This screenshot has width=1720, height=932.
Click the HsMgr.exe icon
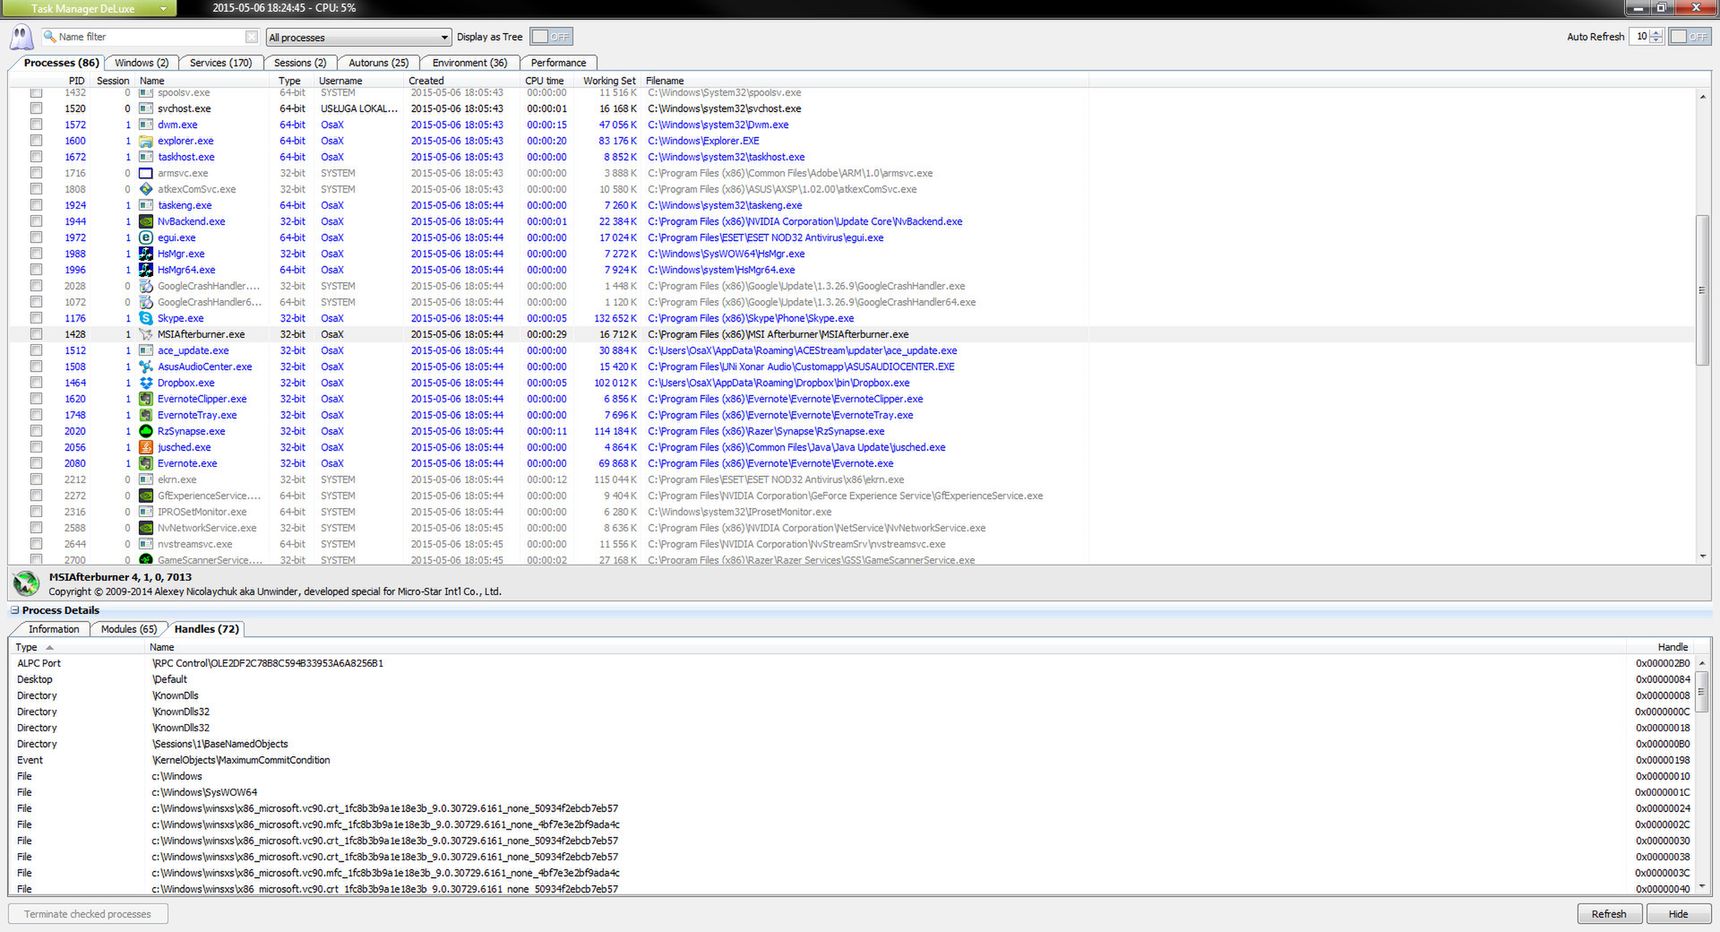[x=146, y=253]
